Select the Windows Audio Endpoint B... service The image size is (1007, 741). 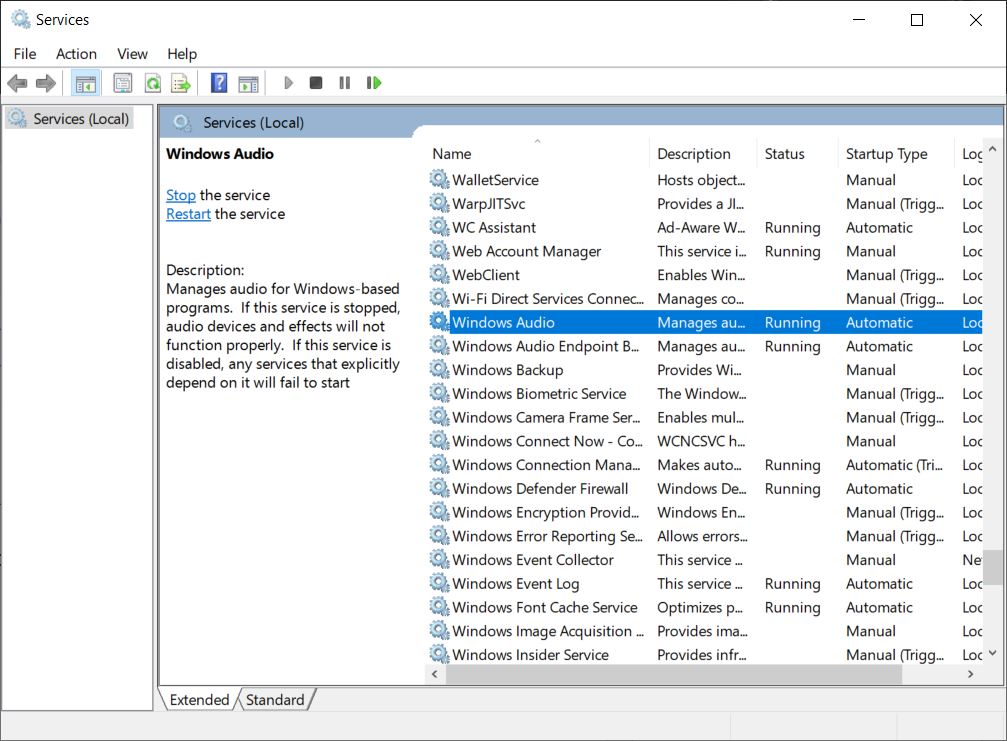click(x=705, y=346)
